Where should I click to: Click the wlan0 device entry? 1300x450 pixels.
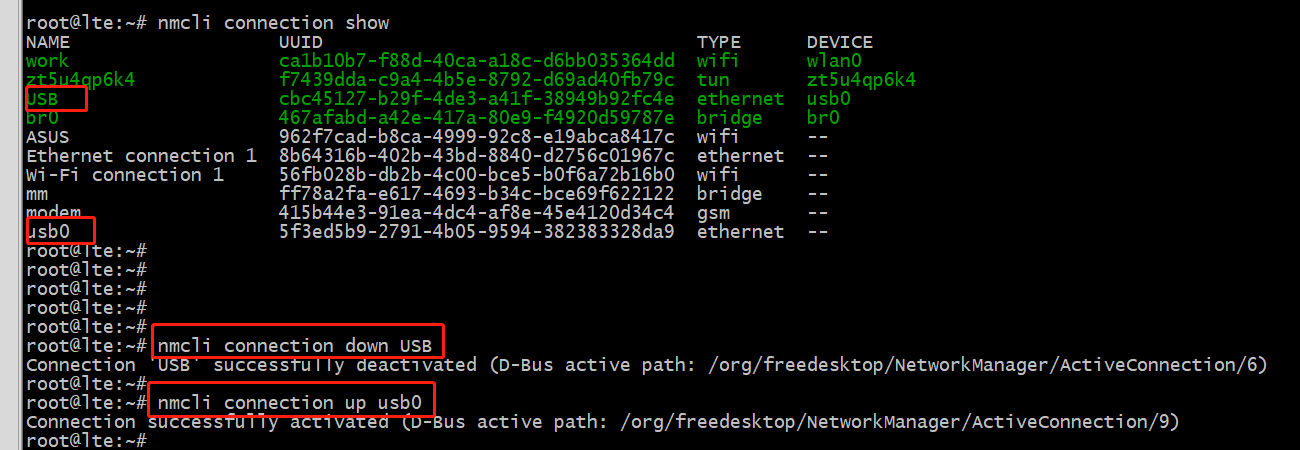[x=834, y=61]
